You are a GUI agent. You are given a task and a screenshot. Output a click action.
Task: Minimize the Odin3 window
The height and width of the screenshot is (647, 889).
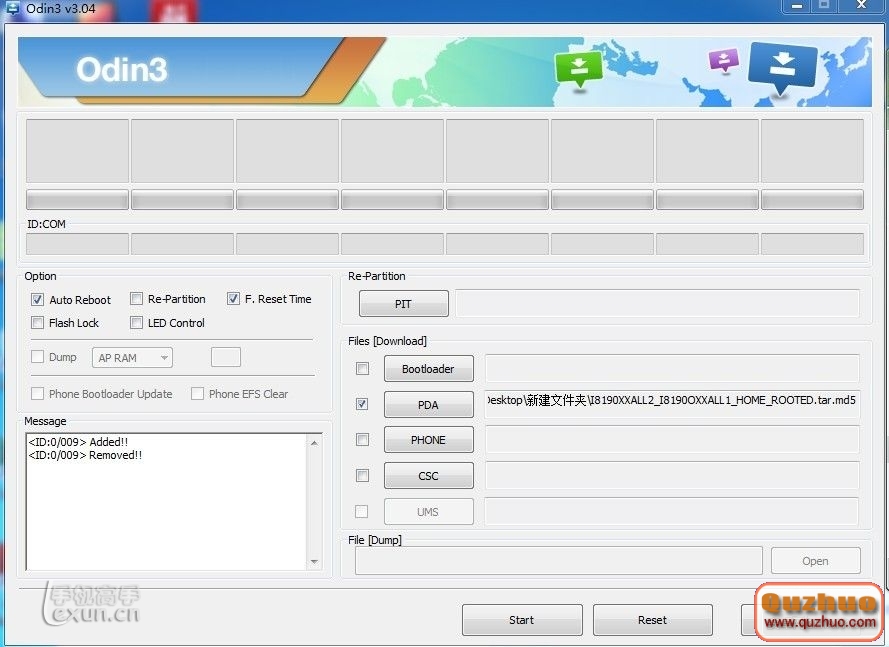click(797, 6)
